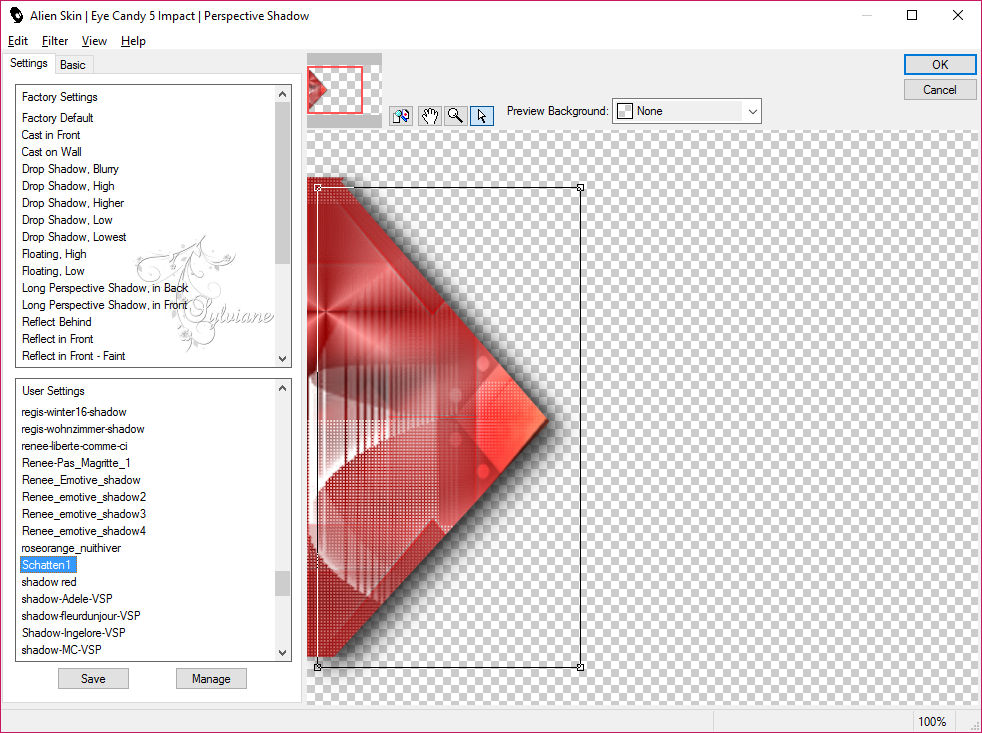Click the Factory Settings list header
This screenshot has width=982, height=733.
[59, 96]
